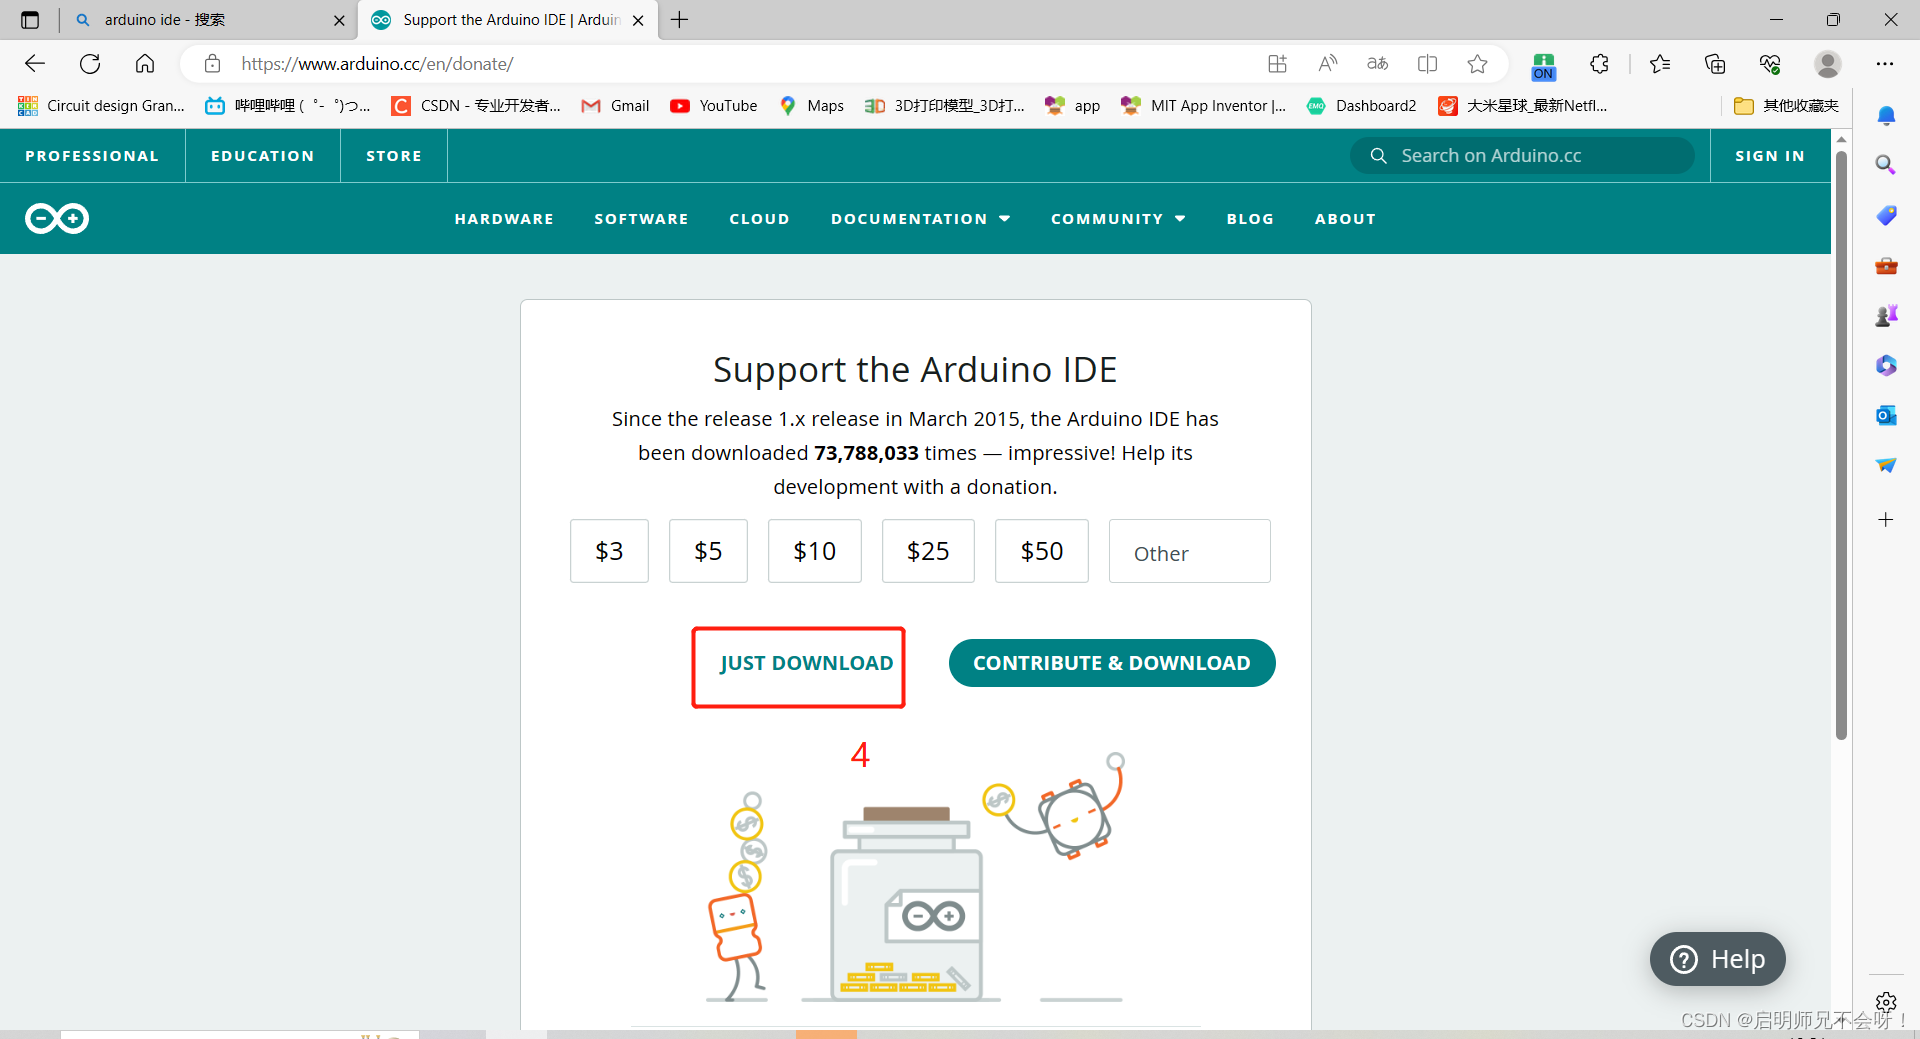The width and height of the screenshot is (1920, 1039).
Task: Click the user profile avatar
Action: pos(1828,64)
